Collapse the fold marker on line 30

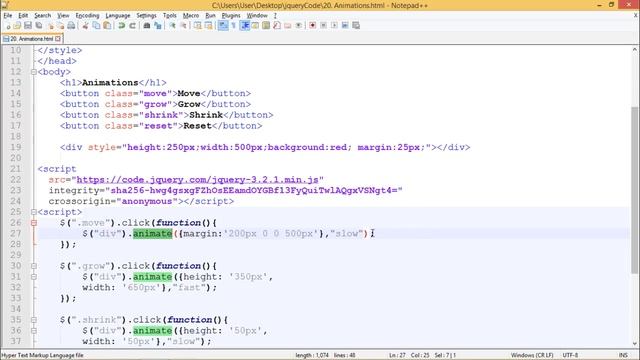click(34, 266)
